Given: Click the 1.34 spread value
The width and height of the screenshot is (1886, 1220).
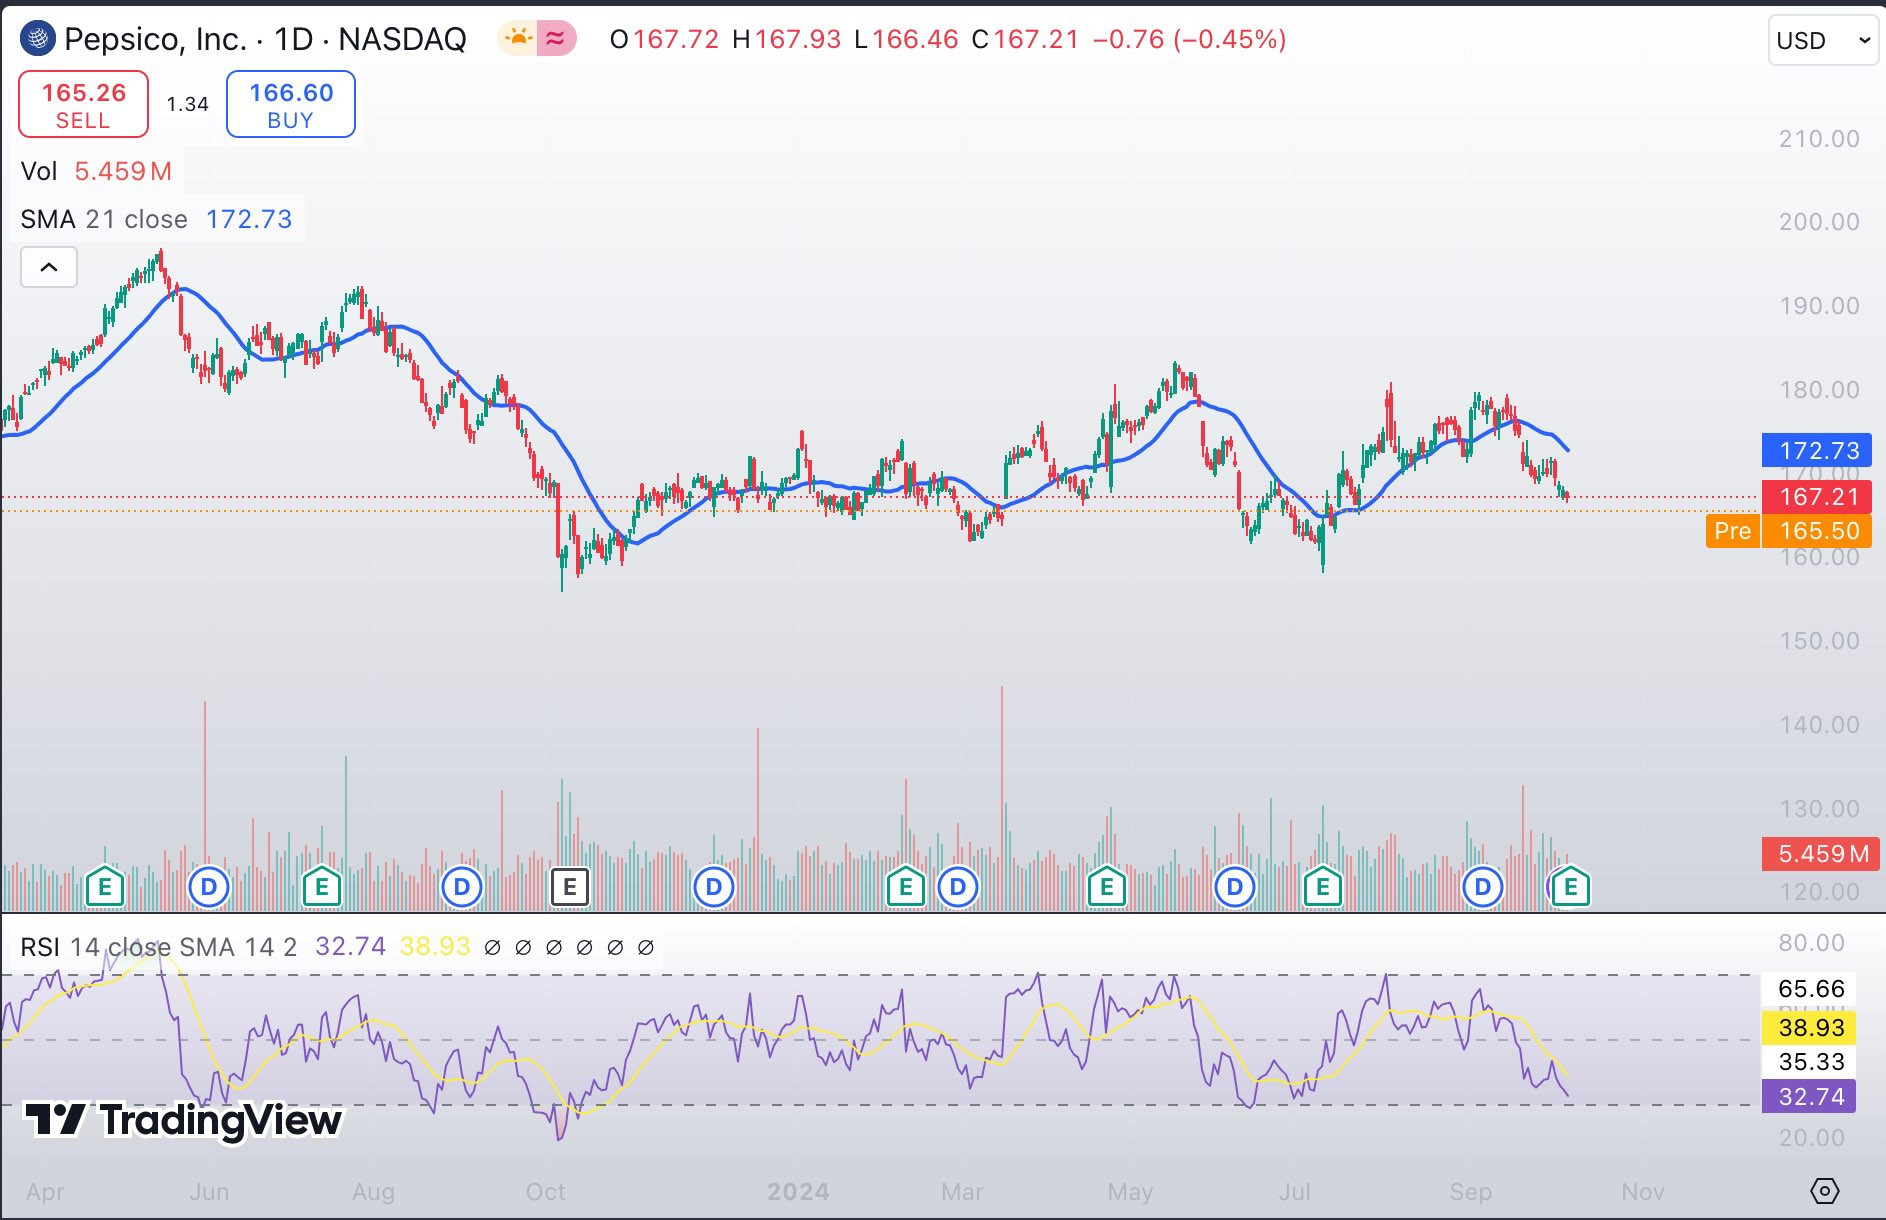Looking at the screenshot, I should [187, 104].
